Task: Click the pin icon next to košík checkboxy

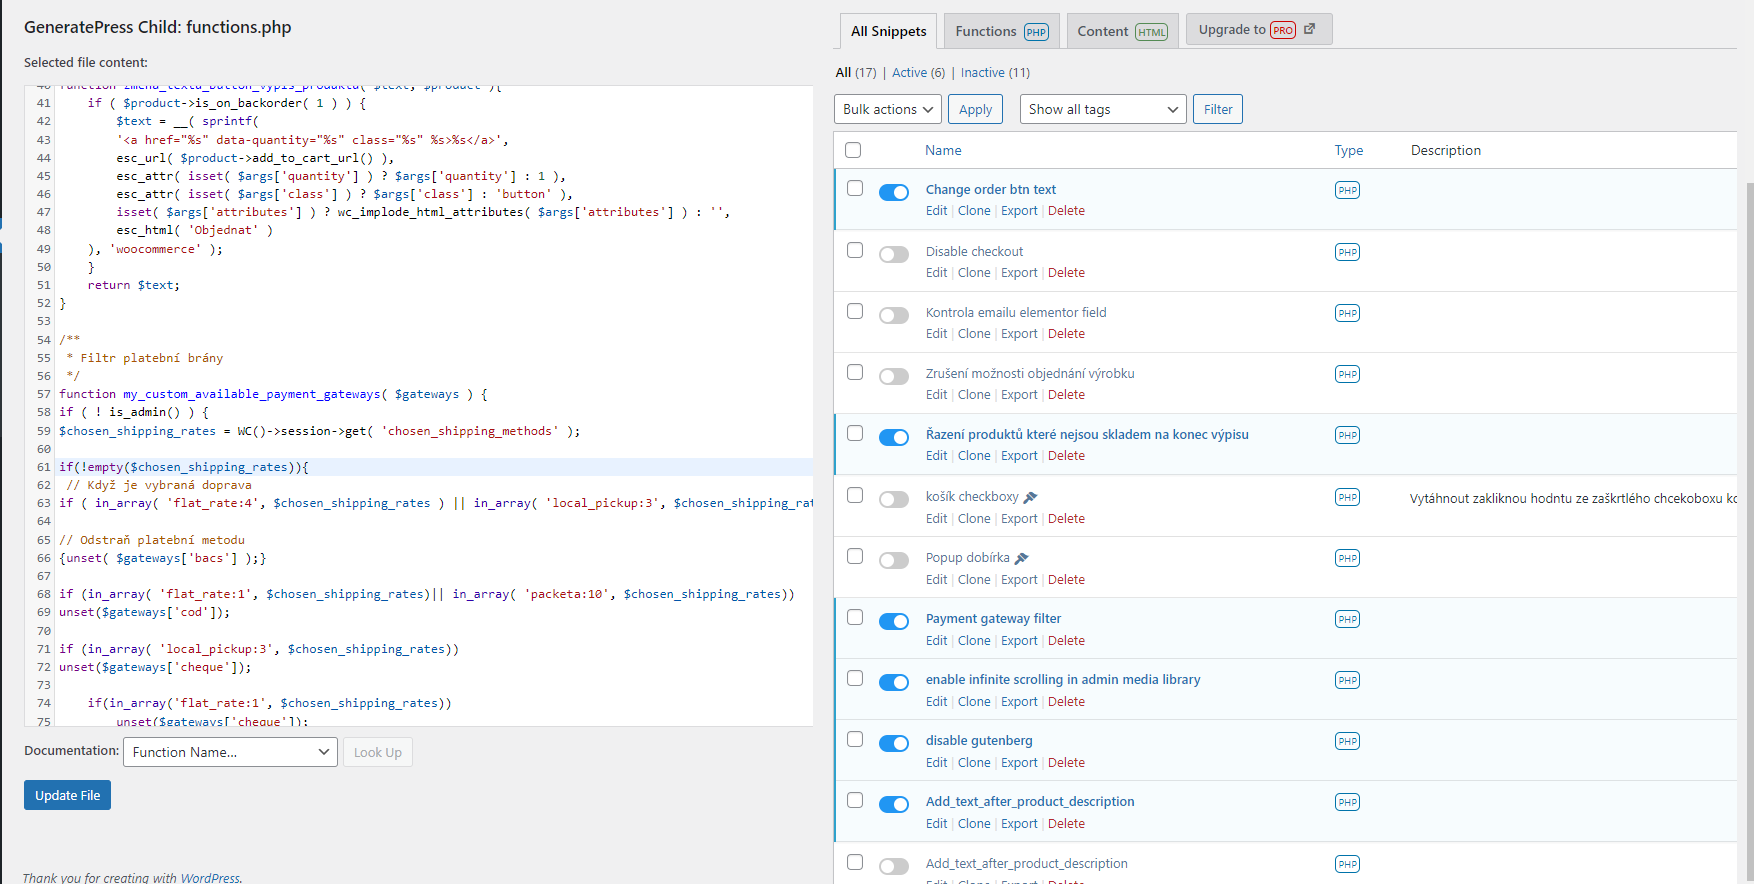Action: (1031, 497)
